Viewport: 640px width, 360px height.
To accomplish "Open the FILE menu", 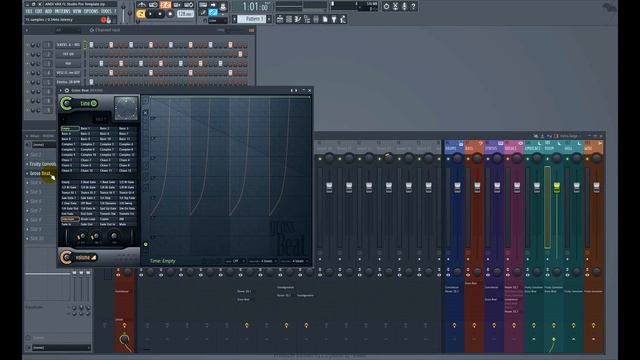I will [x=29, y=11].
